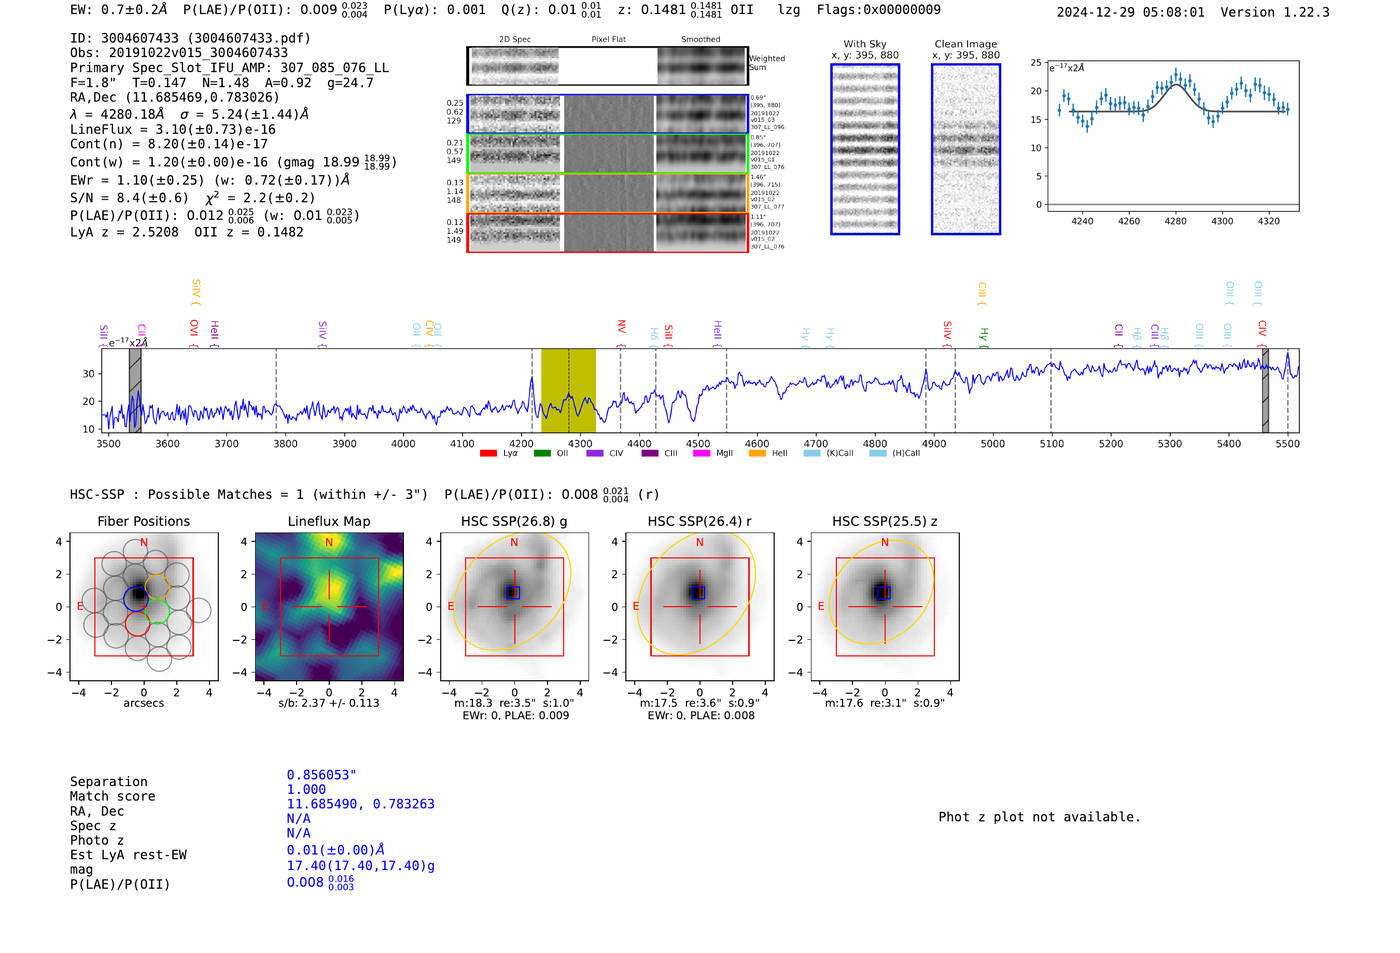This screenshot has width=1400, height=953.
Task: Open the With Sky image cutout
Action: [x=865, y=149]
